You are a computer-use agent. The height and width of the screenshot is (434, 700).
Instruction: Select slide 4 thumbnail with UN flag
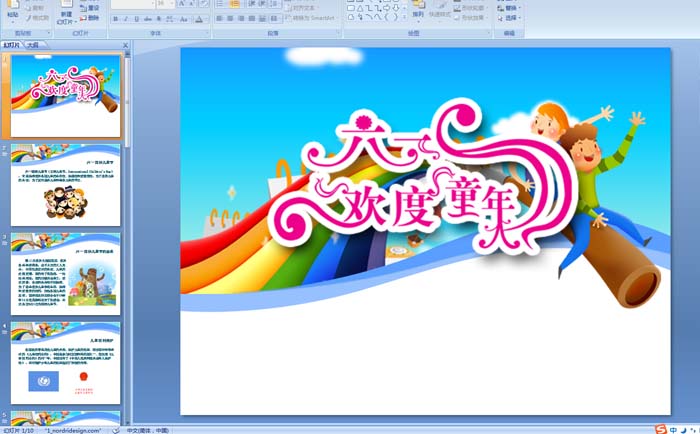tap(66, 363)
